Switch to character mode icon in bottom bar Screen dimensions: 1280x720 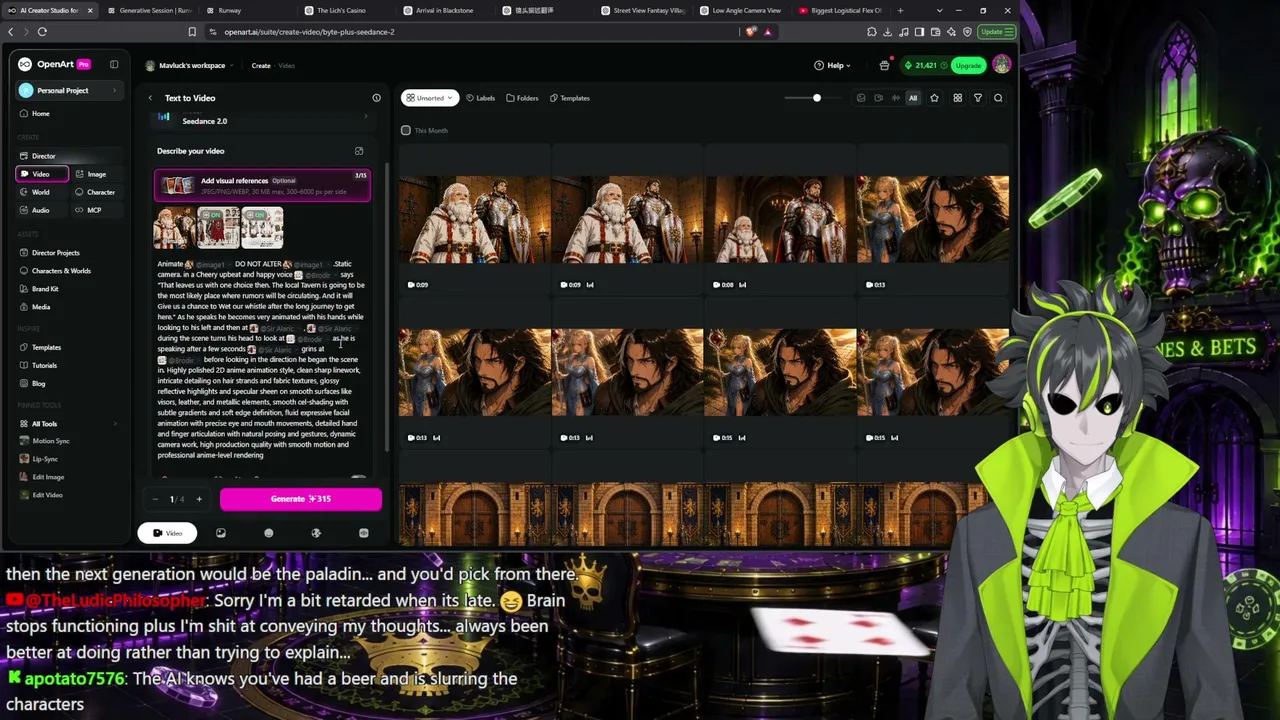268,533
